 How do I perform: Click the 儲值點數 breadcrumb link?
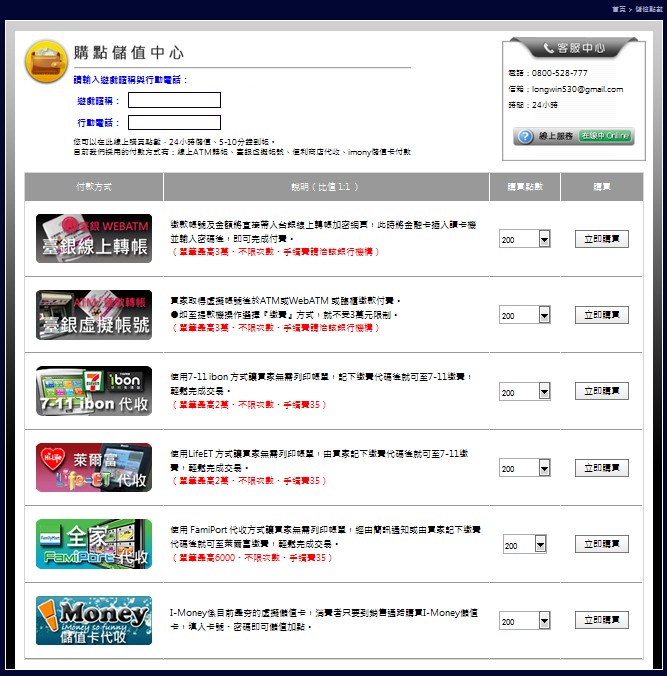[x=649, y=8]
